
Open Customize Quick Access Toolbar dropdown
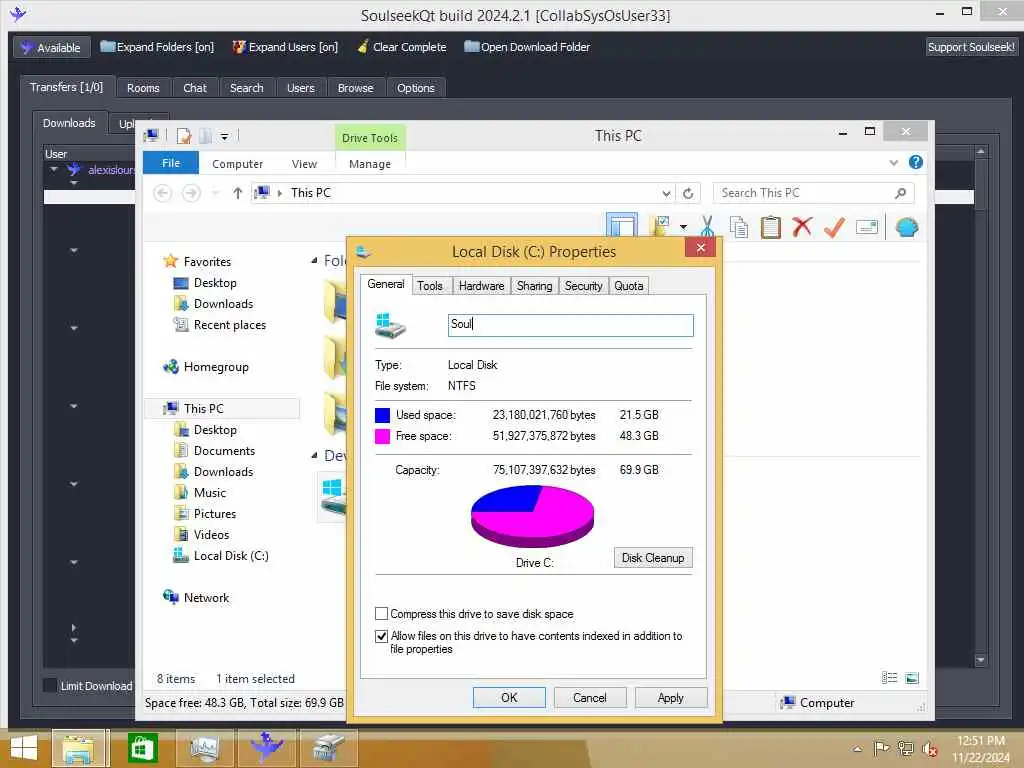224,136
